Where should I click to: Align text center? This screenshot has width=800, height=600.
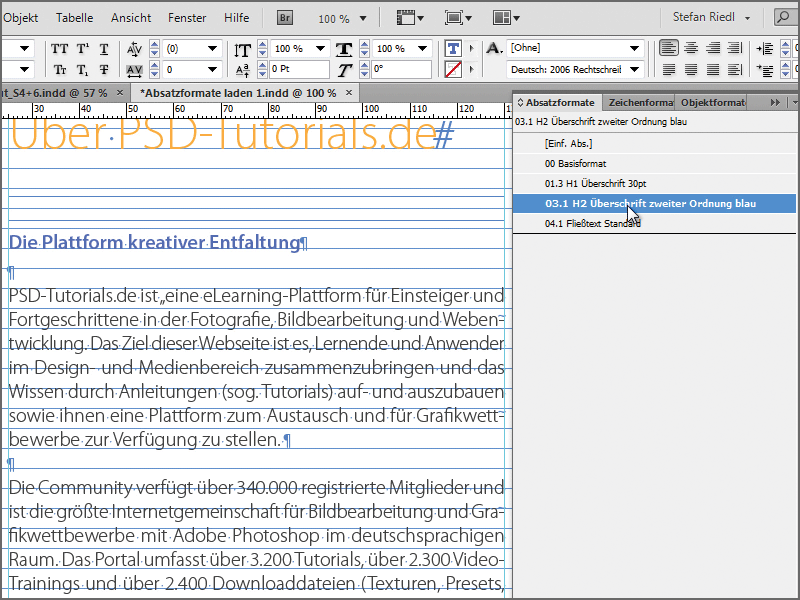coord(691,48)
